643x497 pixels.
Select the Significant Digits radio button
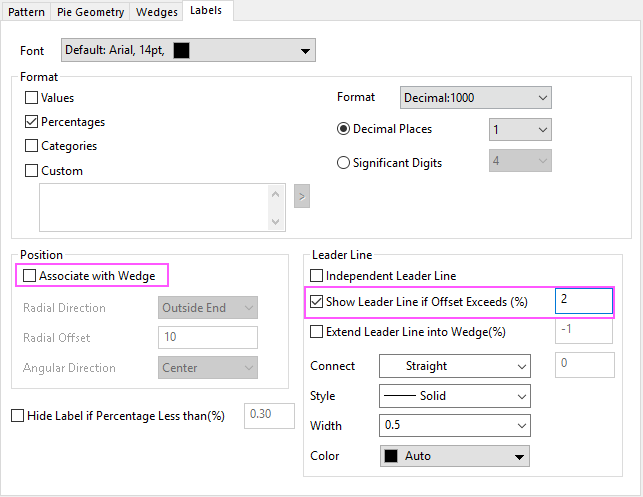(x=343, y=163)
